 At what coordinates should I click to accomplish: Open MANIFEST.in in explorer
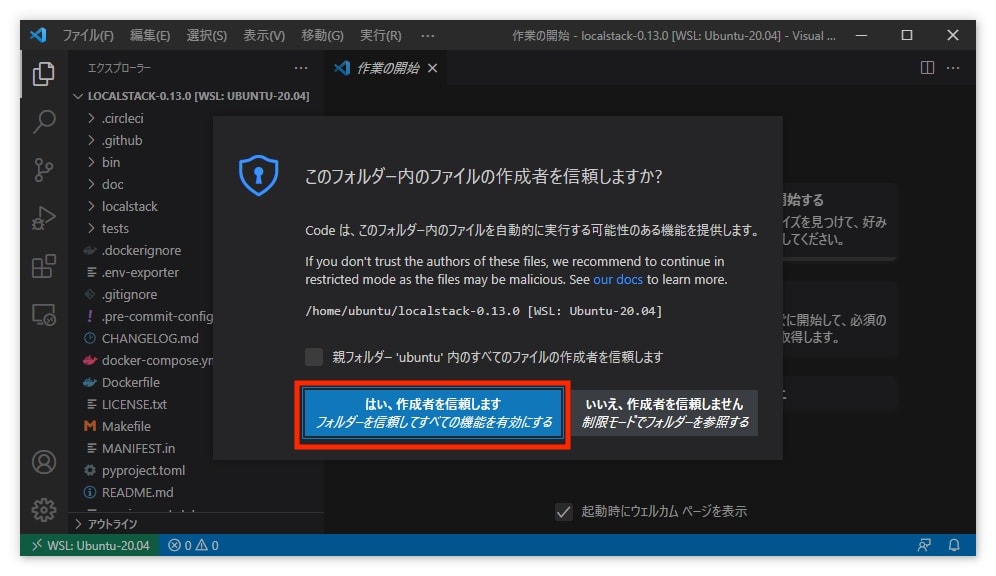click(x=138, y=448)
